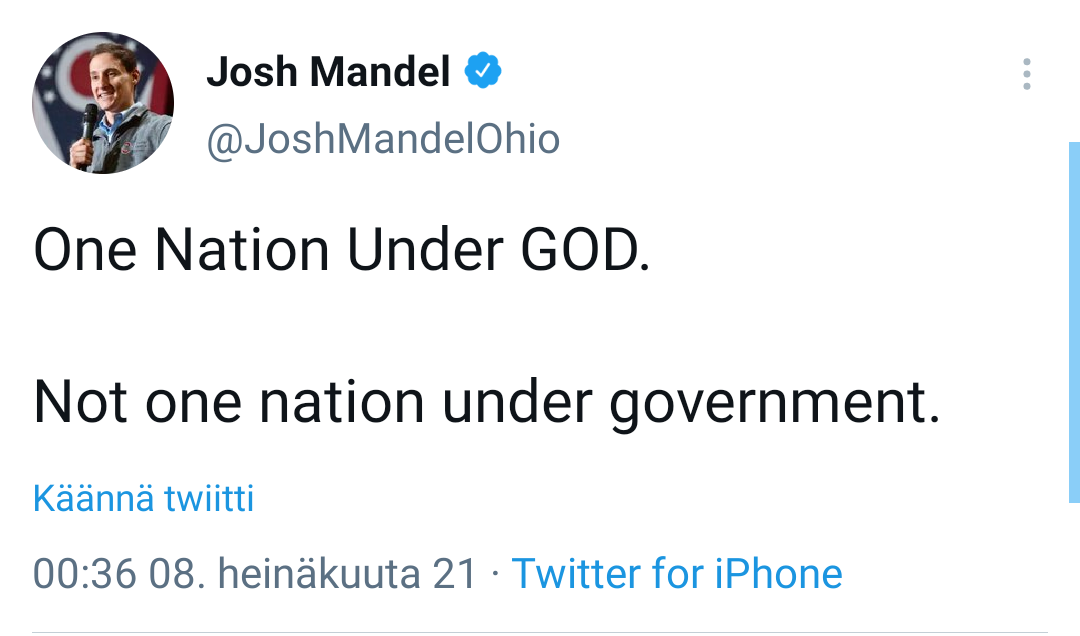This screenshot has height=636, width=1080.
Task: Open the Twitter for iPhone source link
Action: pos(677,574)
